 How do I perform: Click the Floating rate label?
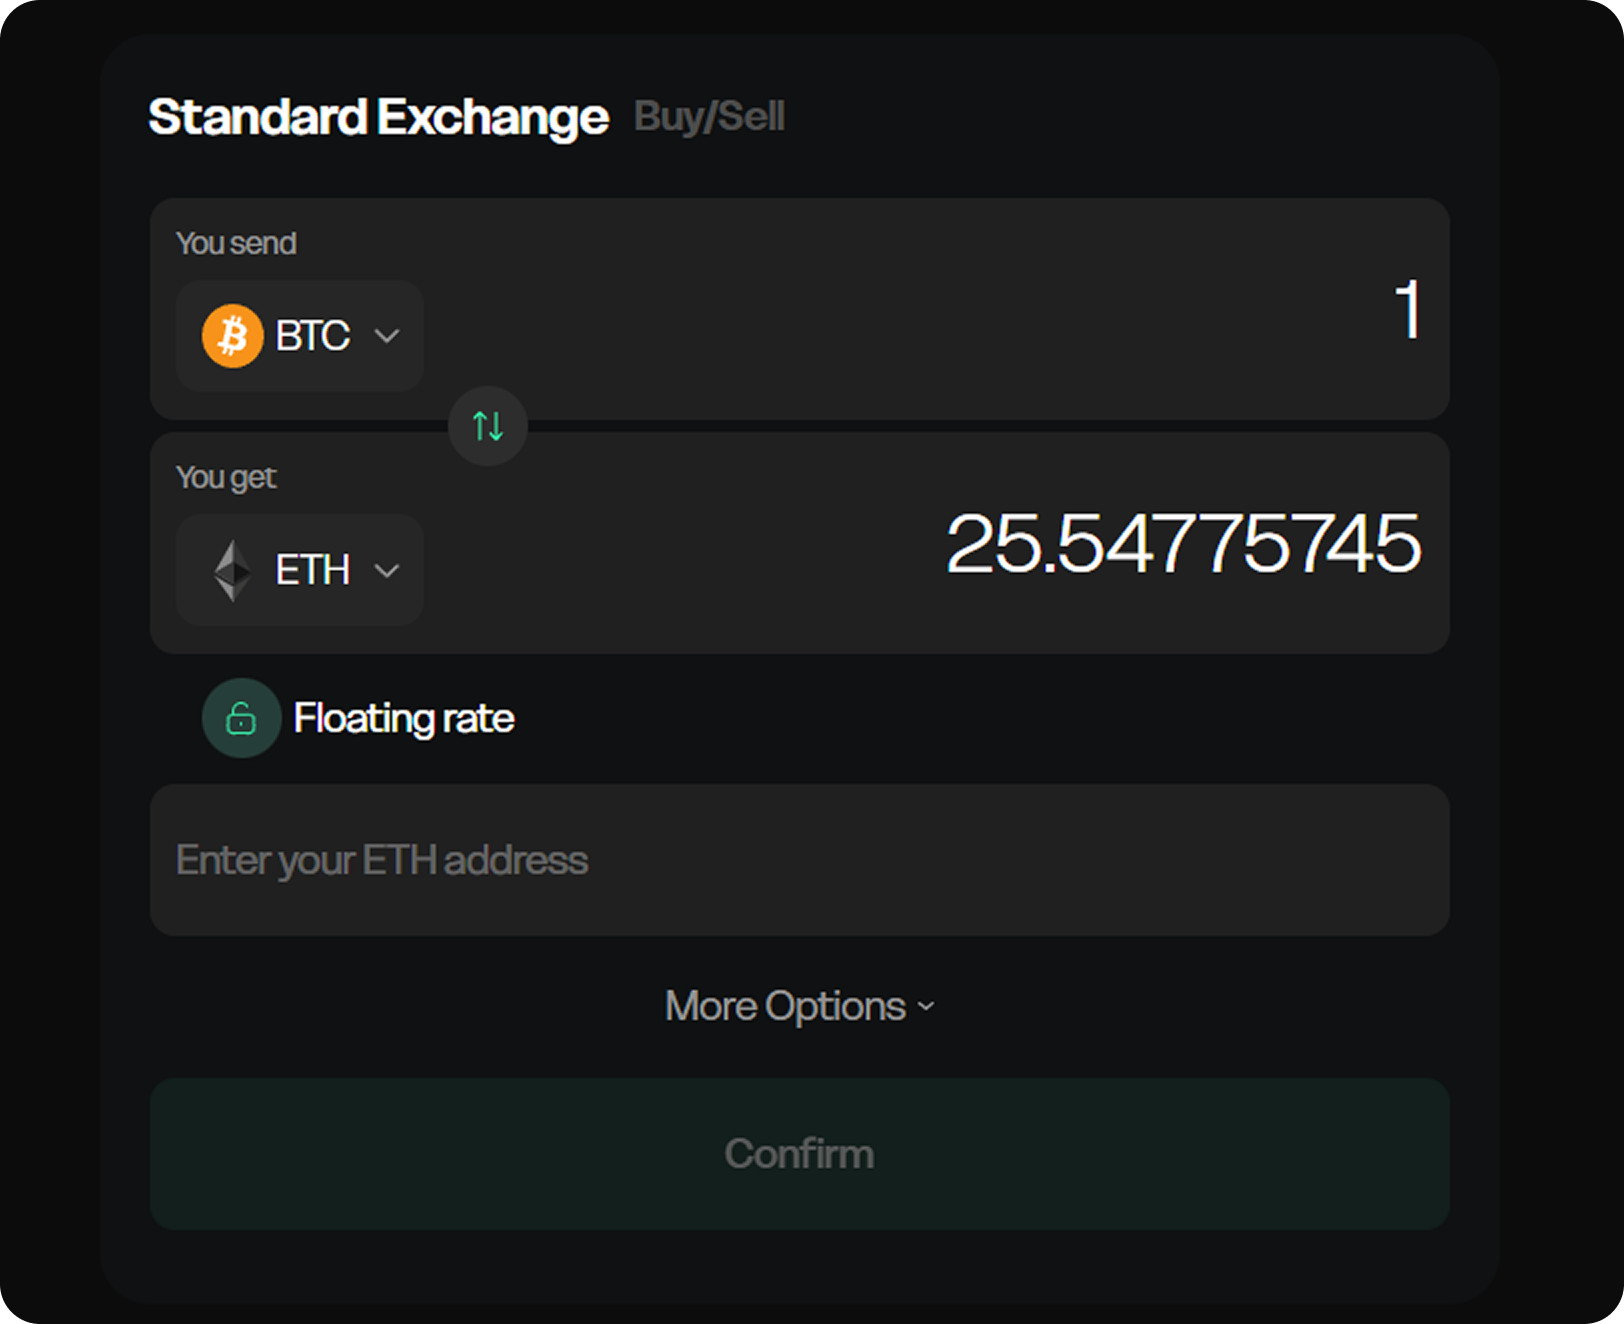[404, 718]
